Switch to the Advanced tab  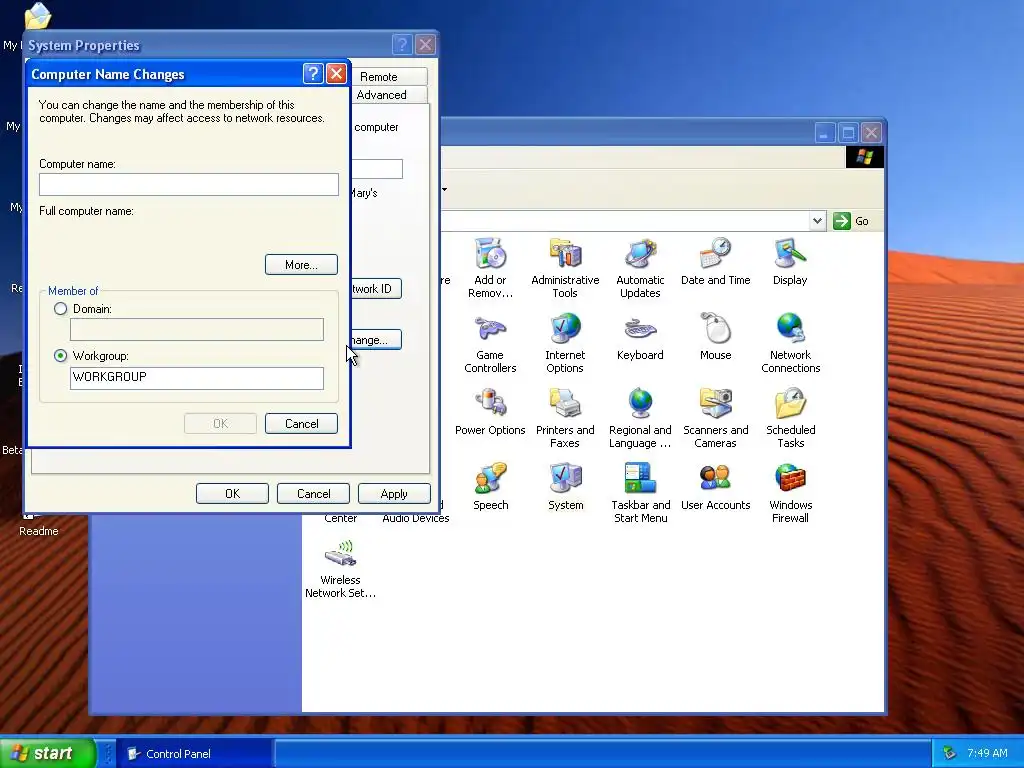(x=381, y=95)
